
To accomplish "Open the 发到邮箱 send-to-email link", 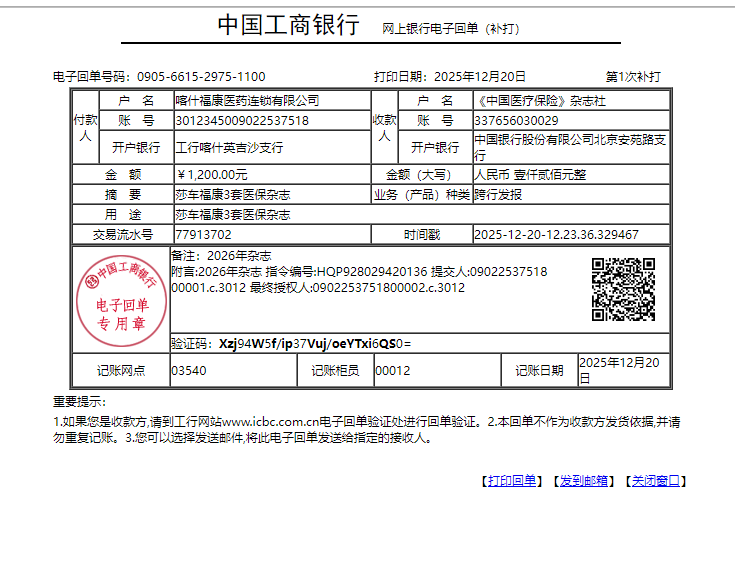I will click(x=584, y=481).
